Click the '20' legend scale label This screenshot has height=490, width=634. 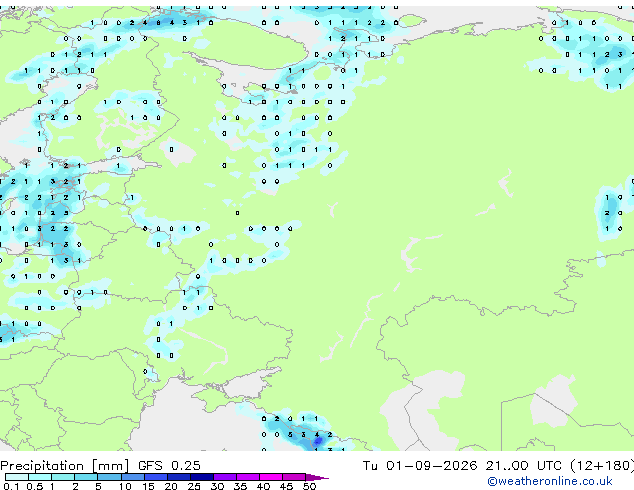tap(171, 486)
